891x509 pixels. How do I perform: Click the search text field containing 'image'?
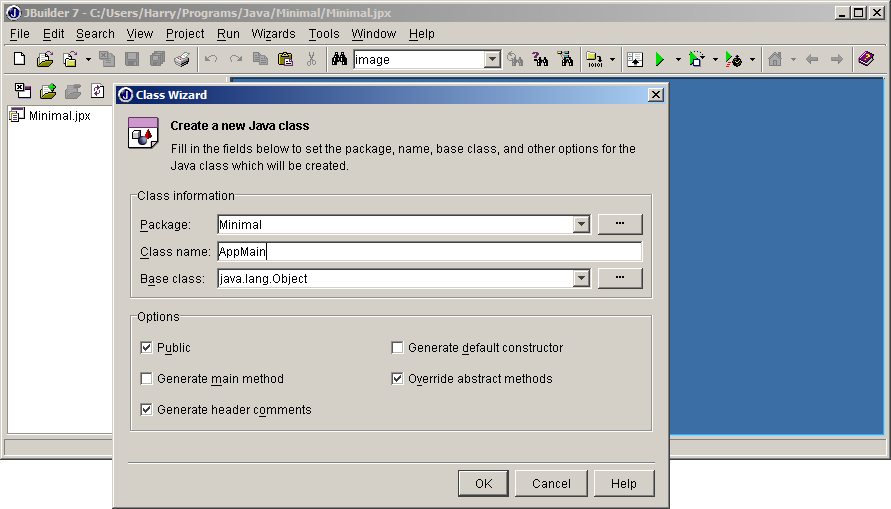(419, 60)
